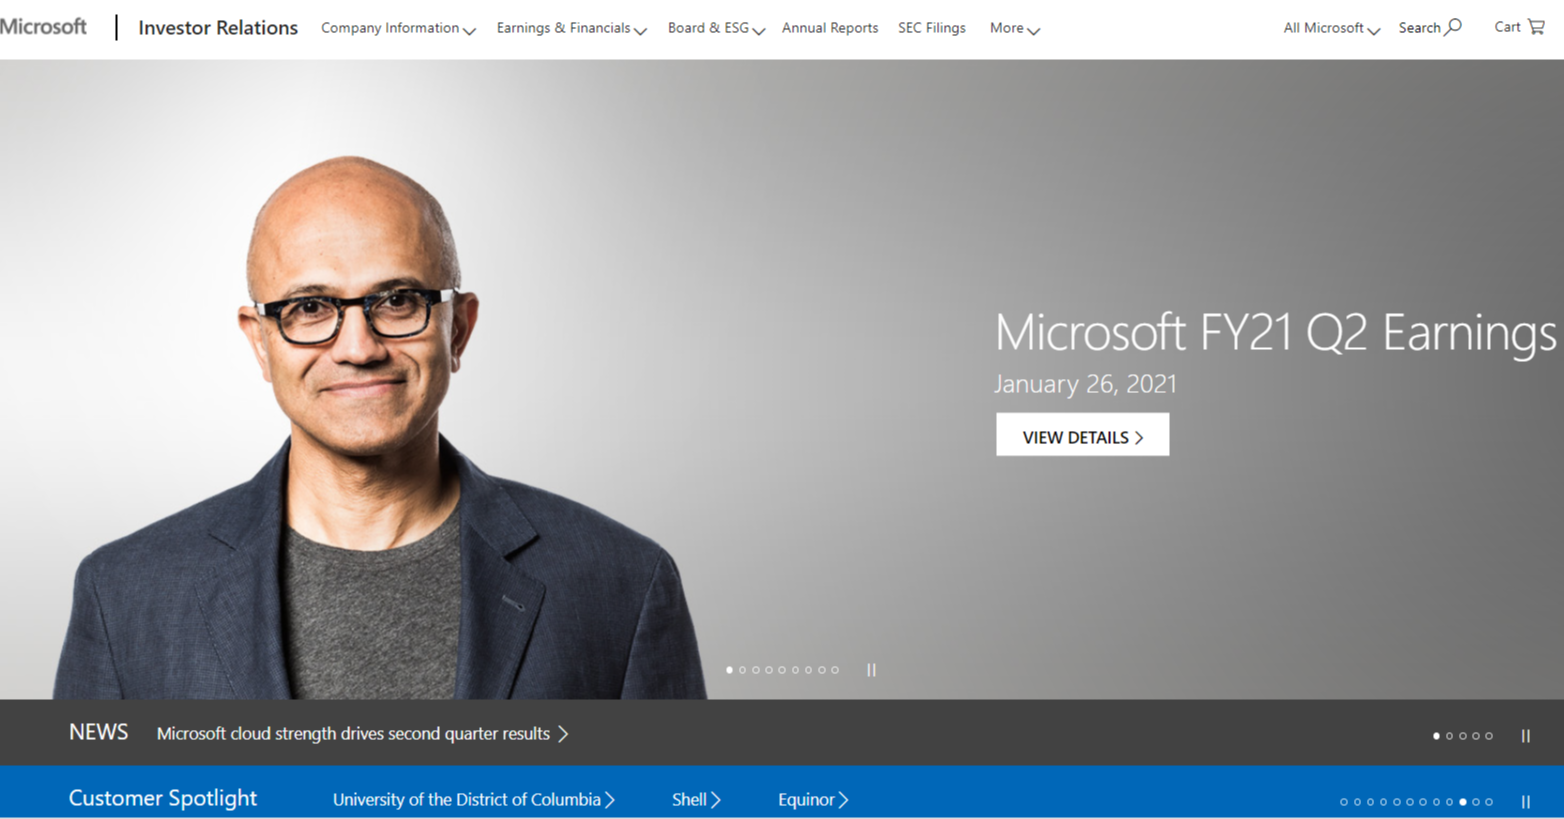Image resolution: width=1564 pixels, height=819 pixels.
Task: Open the SEC Filings page
Action: coord(932,28)
